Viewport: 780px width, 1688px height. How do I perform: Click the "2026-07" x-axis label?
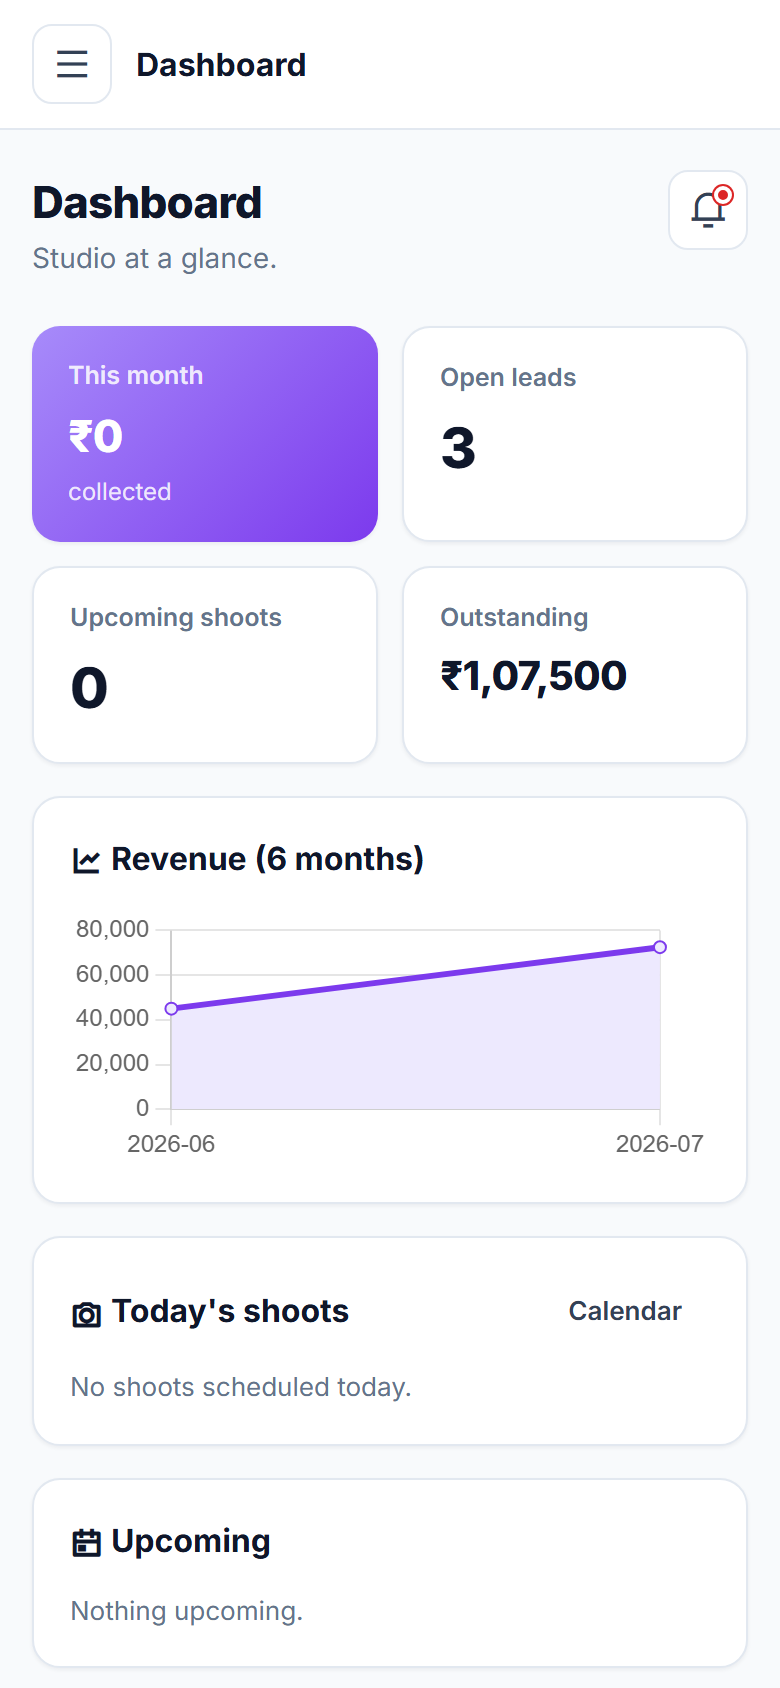(x=660, y=1144)
